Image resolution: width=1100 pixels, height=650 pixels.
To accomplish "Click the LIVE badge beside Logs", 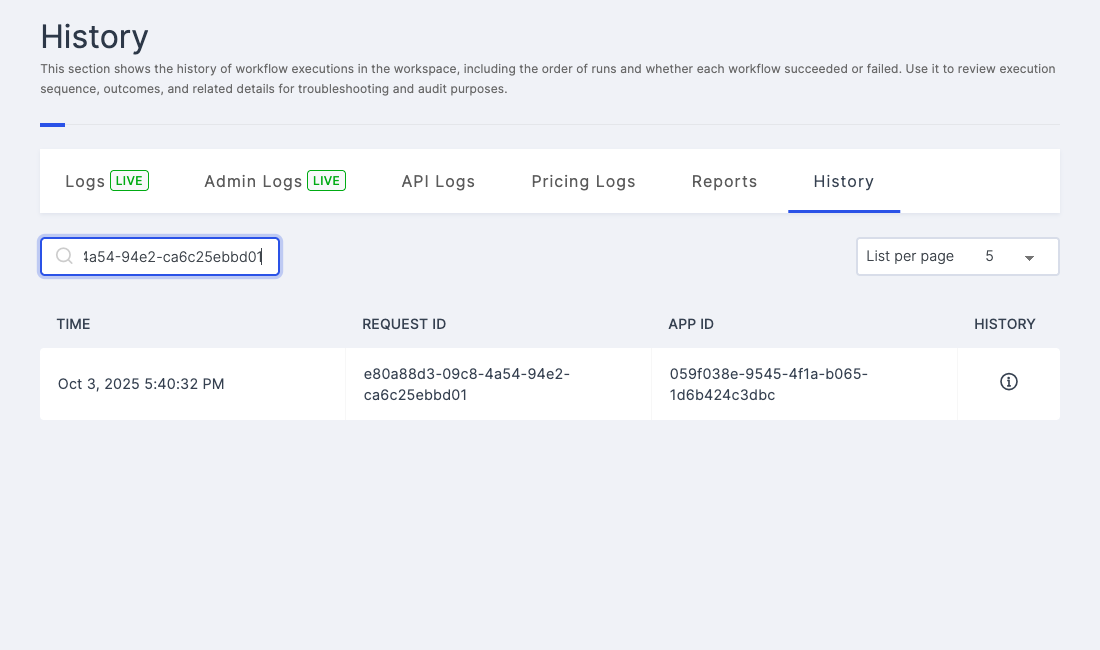I will pos(130,181).
